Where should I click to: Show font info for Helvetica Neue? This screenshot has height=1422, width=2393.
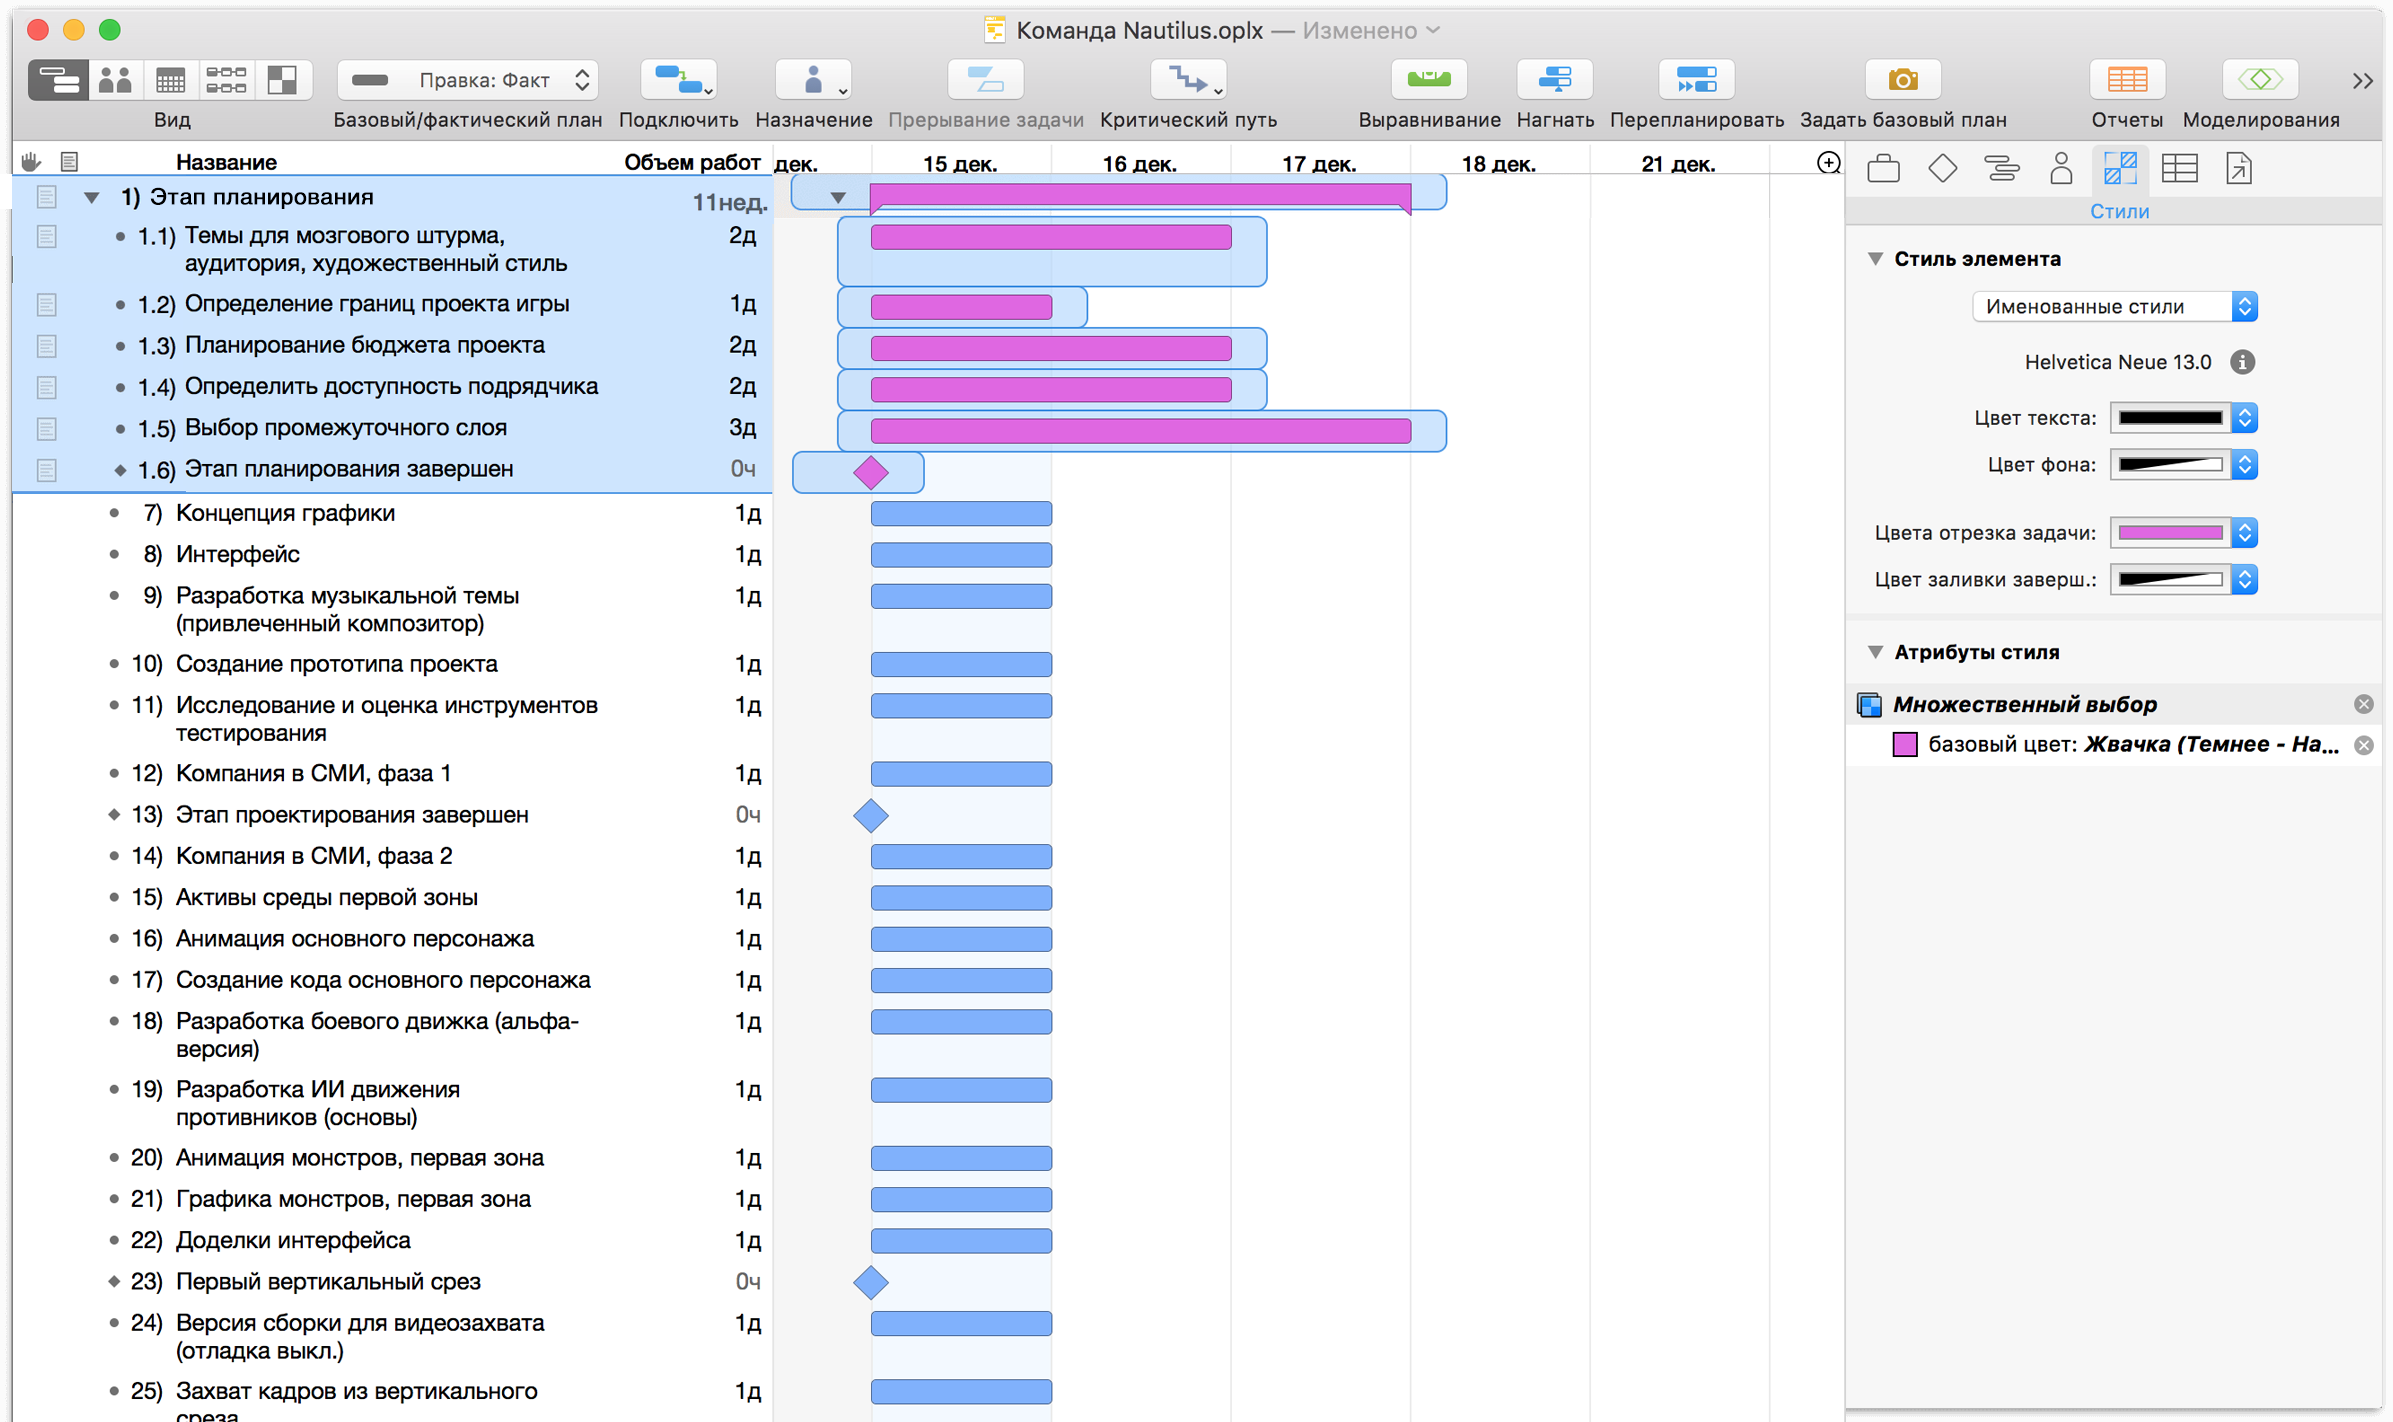click(2242, 362)
